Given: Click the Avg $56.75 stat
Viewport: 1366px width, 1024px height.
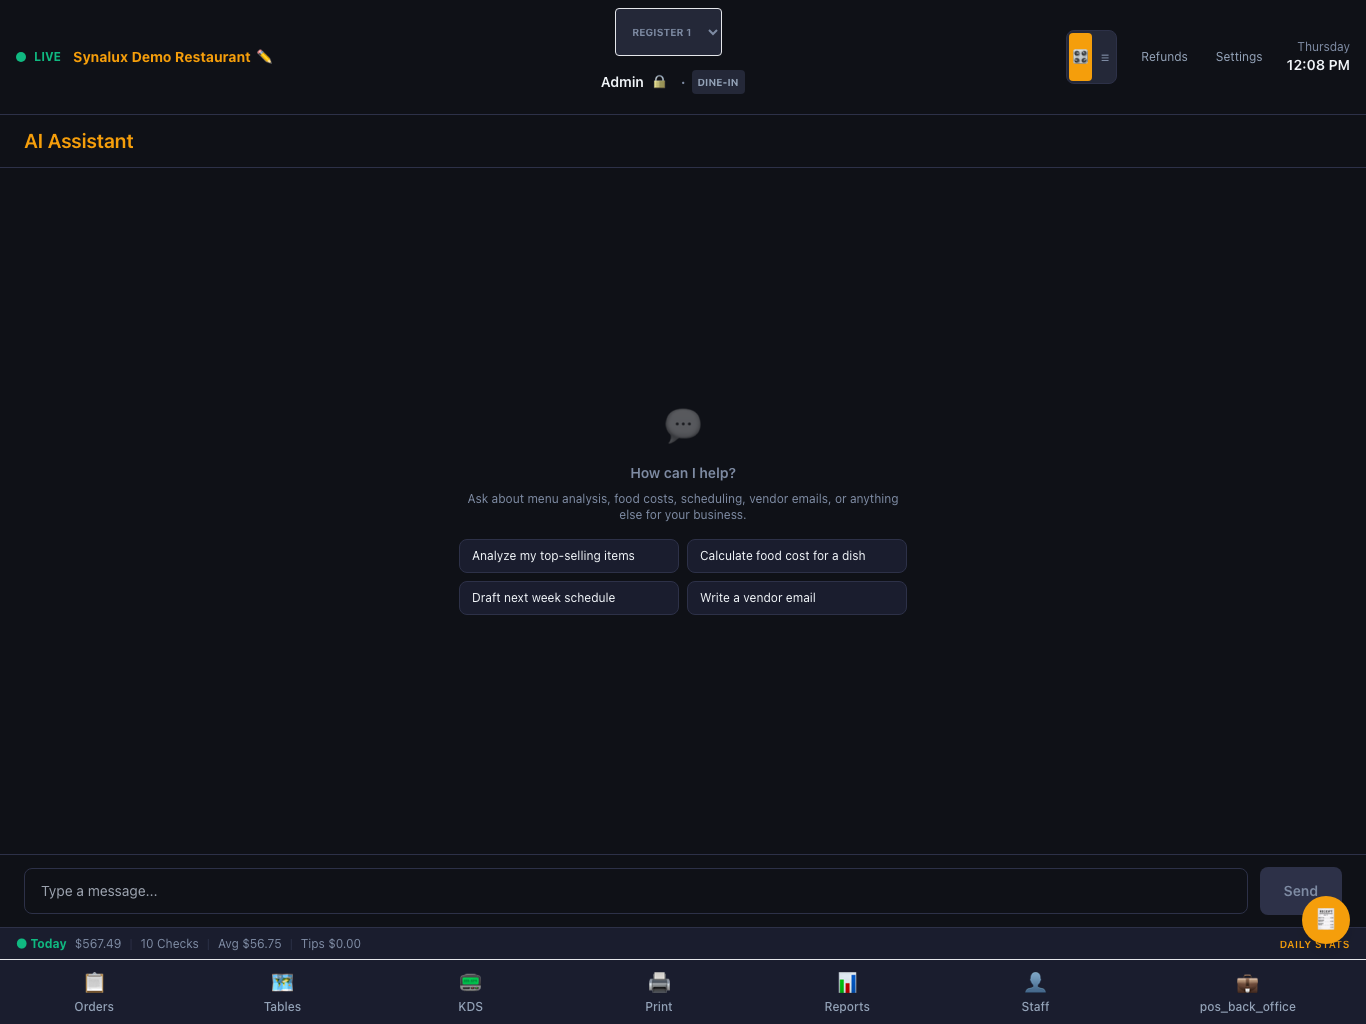Looking at the screenshot, I should (250, 944).
